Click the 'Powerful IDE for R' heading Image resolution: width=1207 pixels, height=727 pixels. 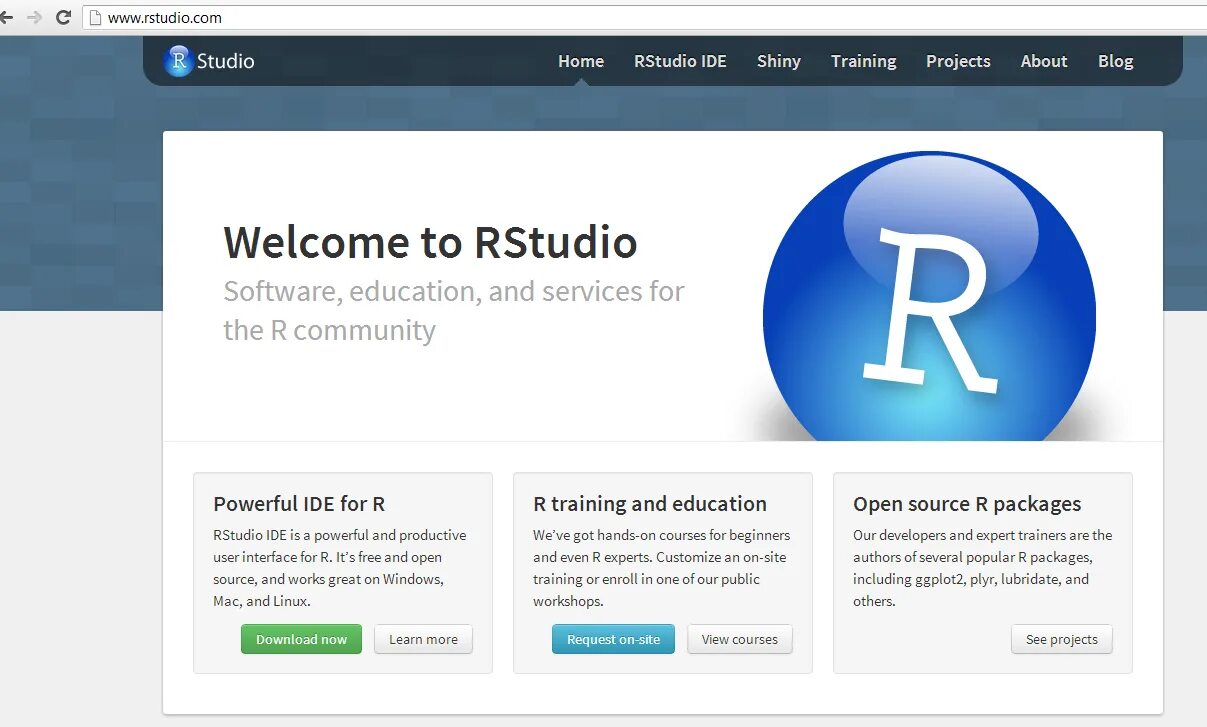point(299,504)
